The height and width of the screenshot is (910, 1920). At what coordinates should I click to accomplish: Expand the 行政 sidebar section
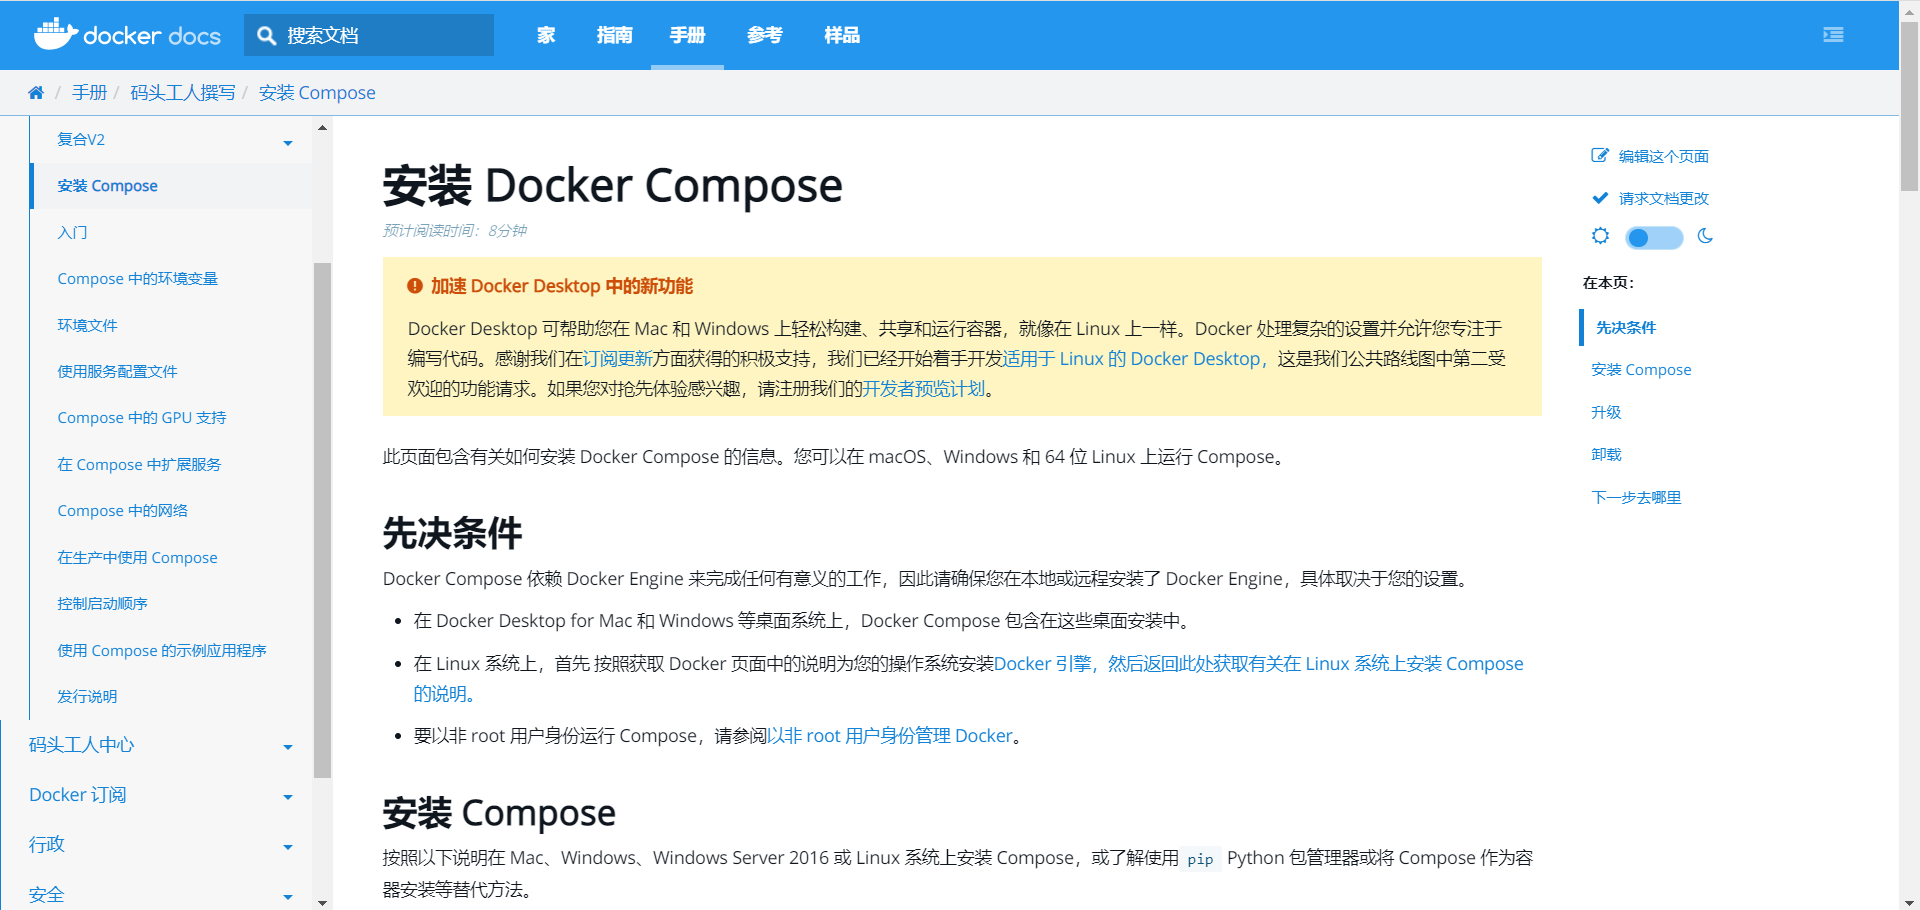(x=287, y=847)
